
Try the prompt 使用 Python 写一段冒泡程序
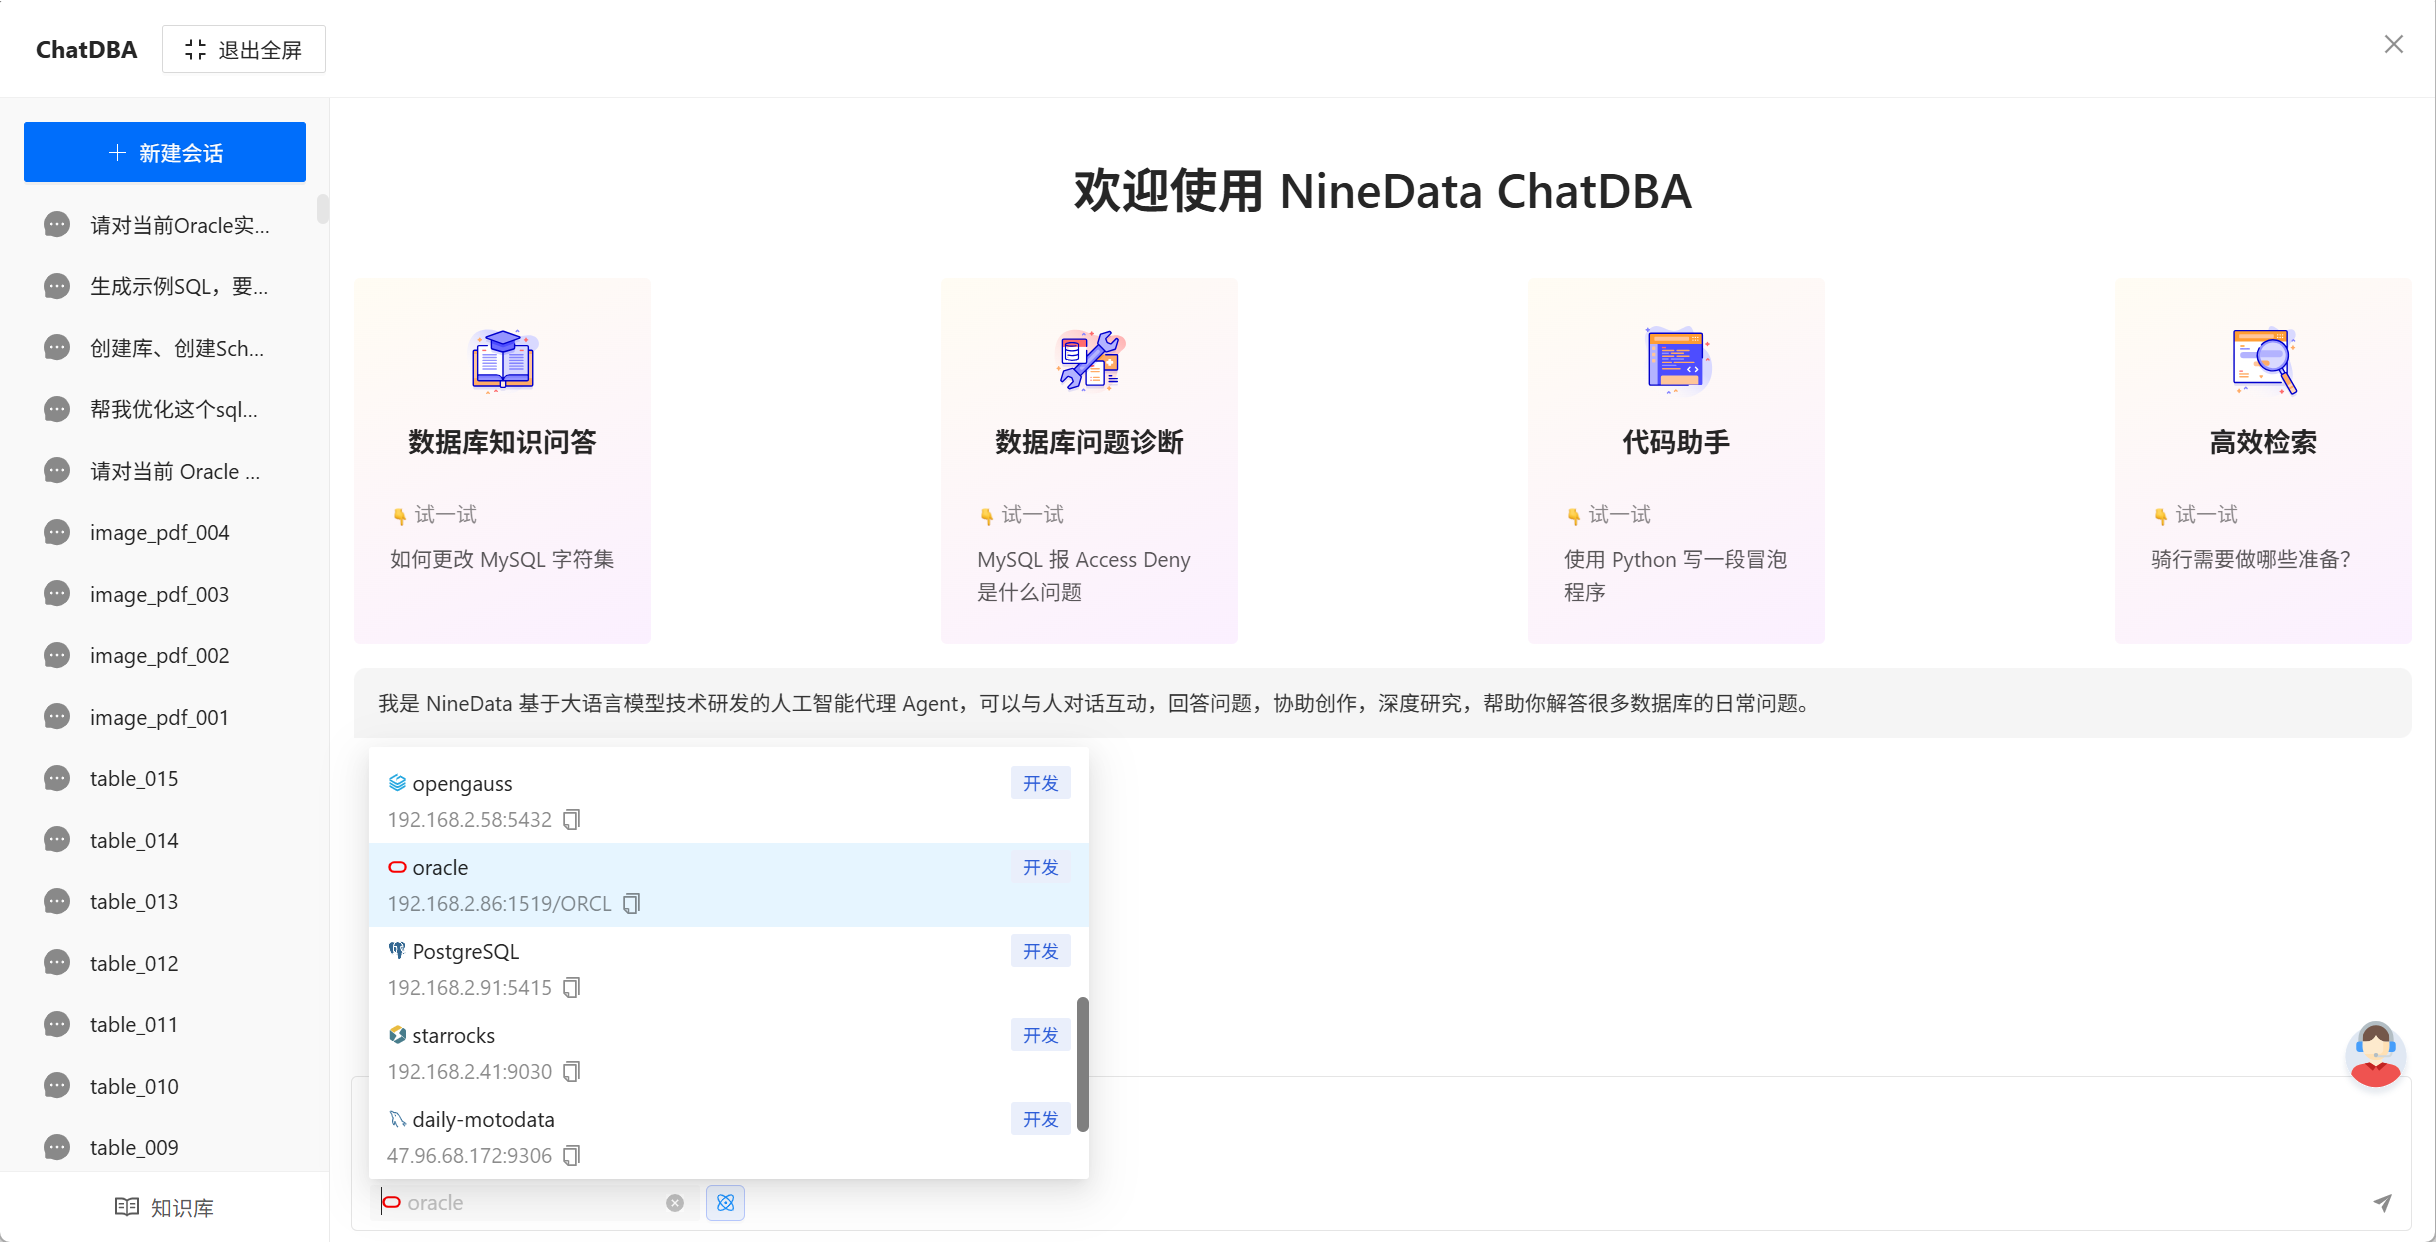tap(1675, 576)
